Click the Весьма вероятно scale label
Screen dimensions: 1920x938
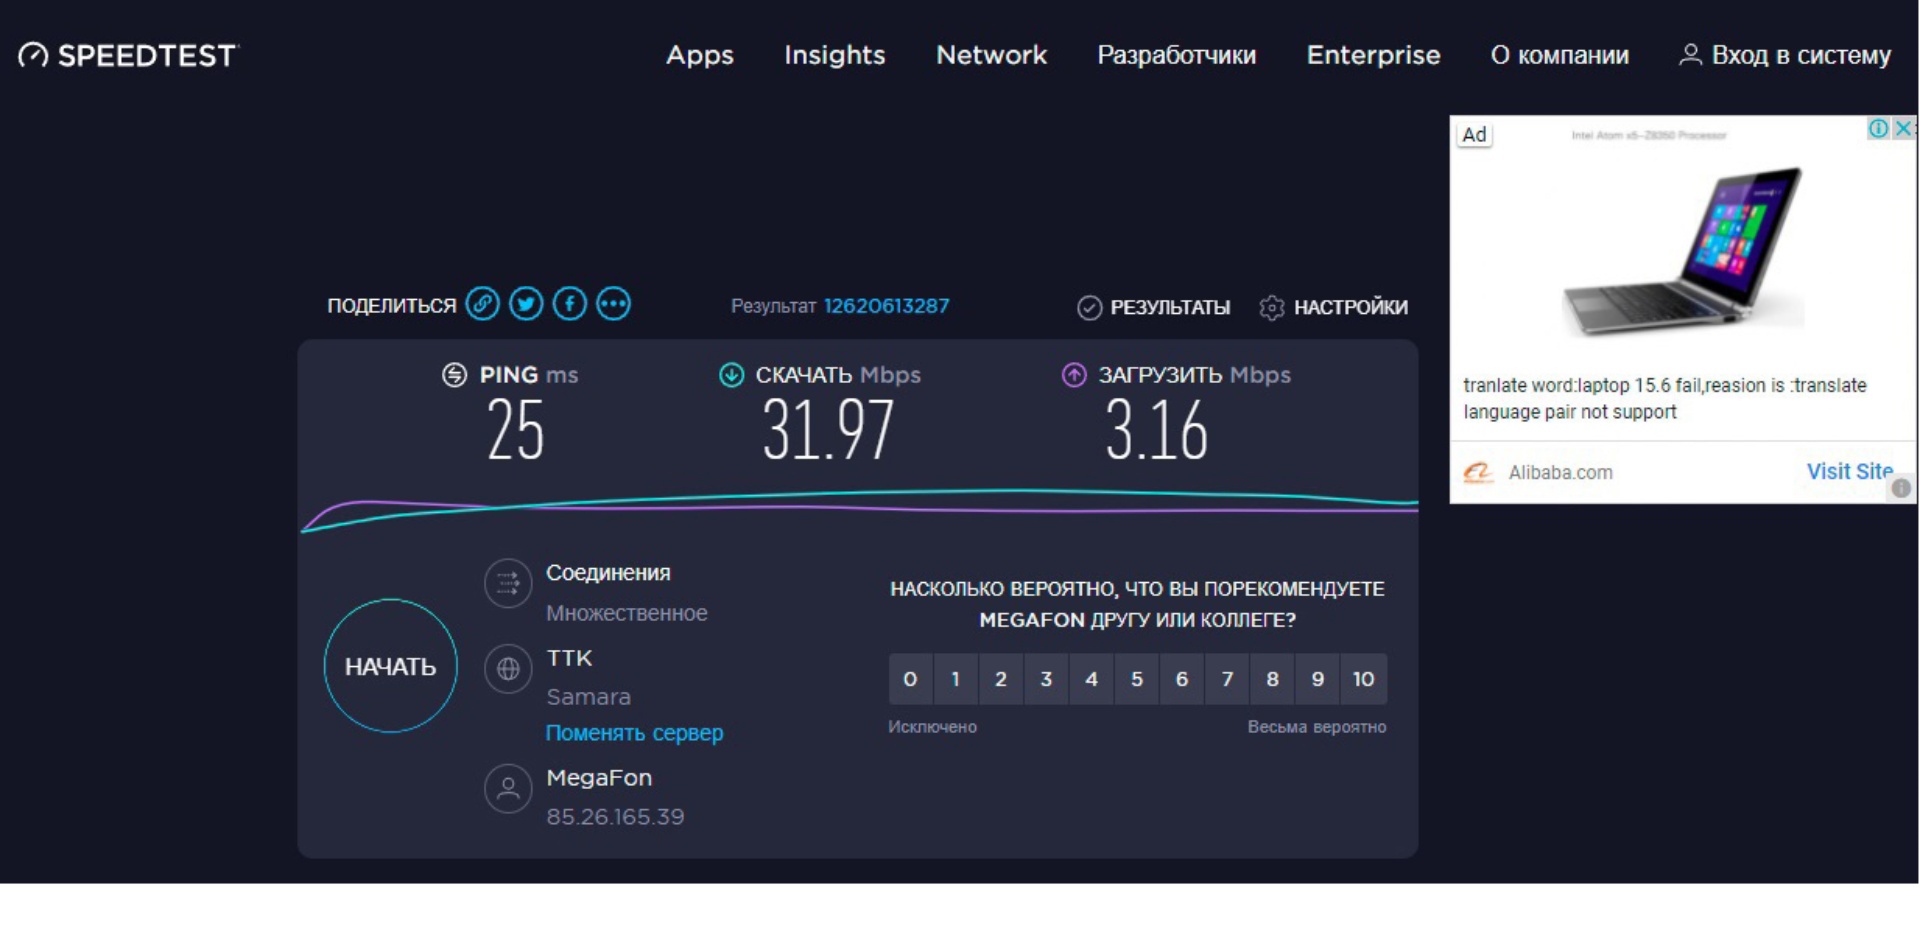pos(1317,727)
